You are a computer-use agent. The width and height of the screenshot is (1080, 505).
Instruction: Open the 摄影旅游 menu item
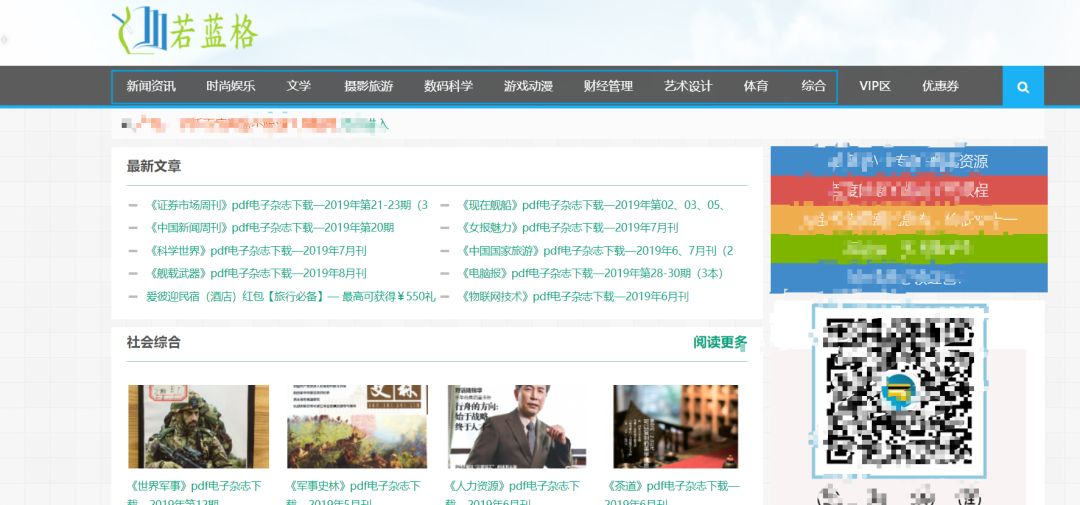368,86
